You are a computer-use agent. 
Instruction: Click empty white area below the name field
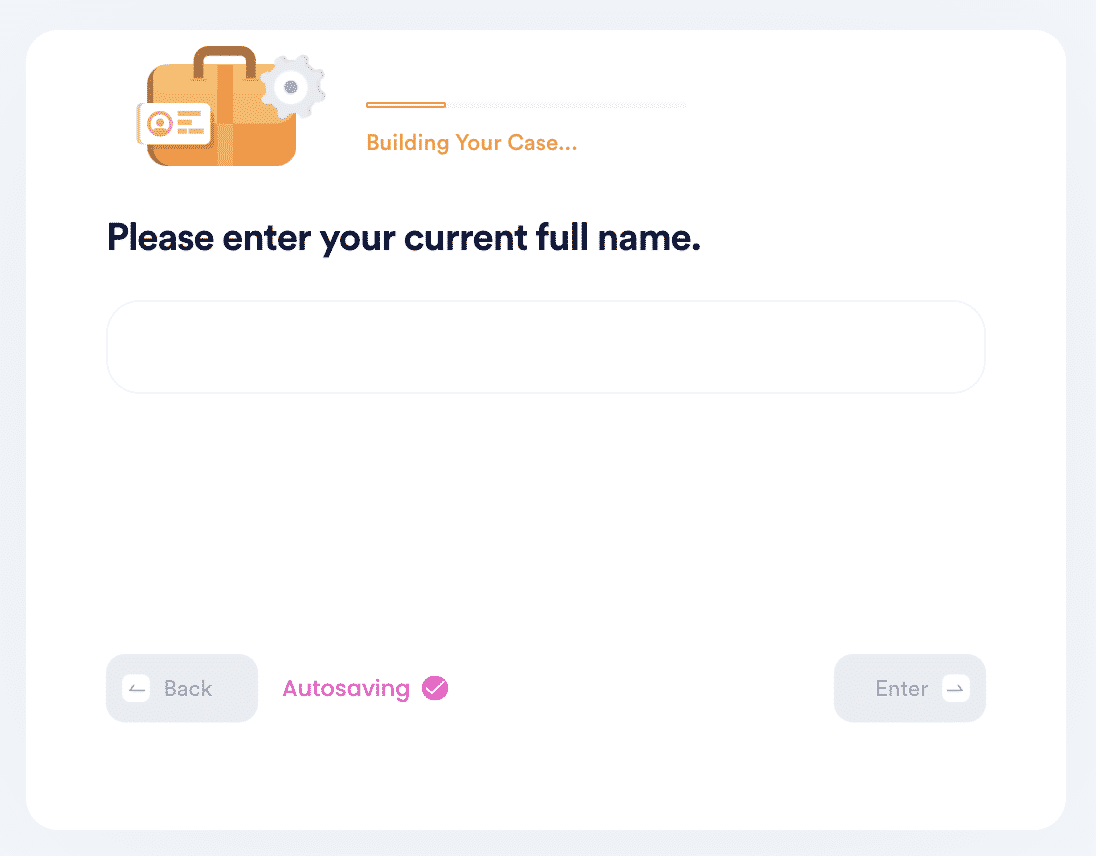pos(546,524)
